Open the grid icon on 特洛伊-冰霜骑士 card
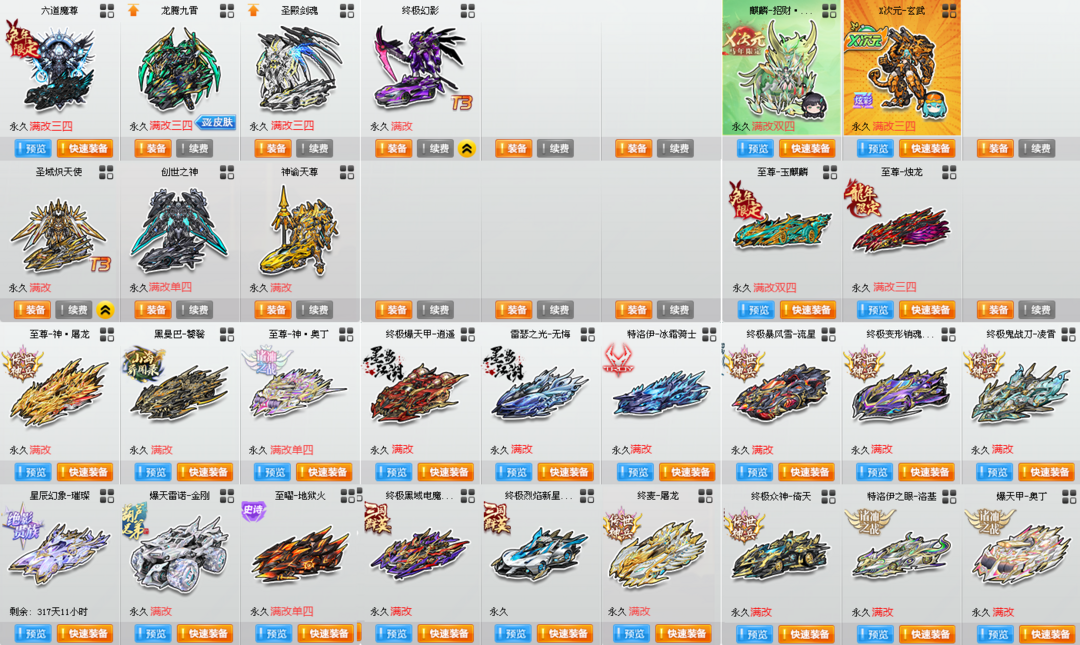The image size is (1080, 645). pyautogui.click(x=709, y=334)
